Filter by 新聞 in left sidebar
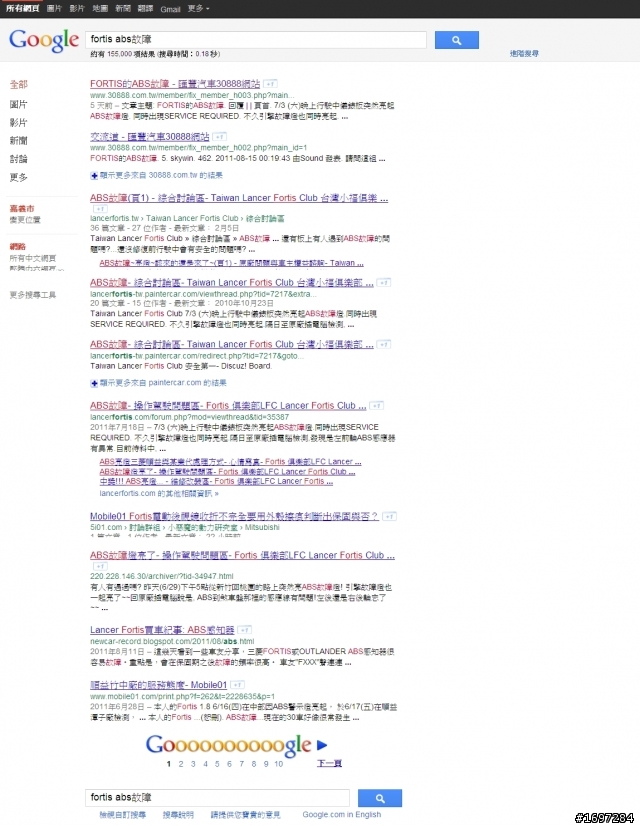Image resolution: width=640 pixels, height=826 pixels. 18,141
